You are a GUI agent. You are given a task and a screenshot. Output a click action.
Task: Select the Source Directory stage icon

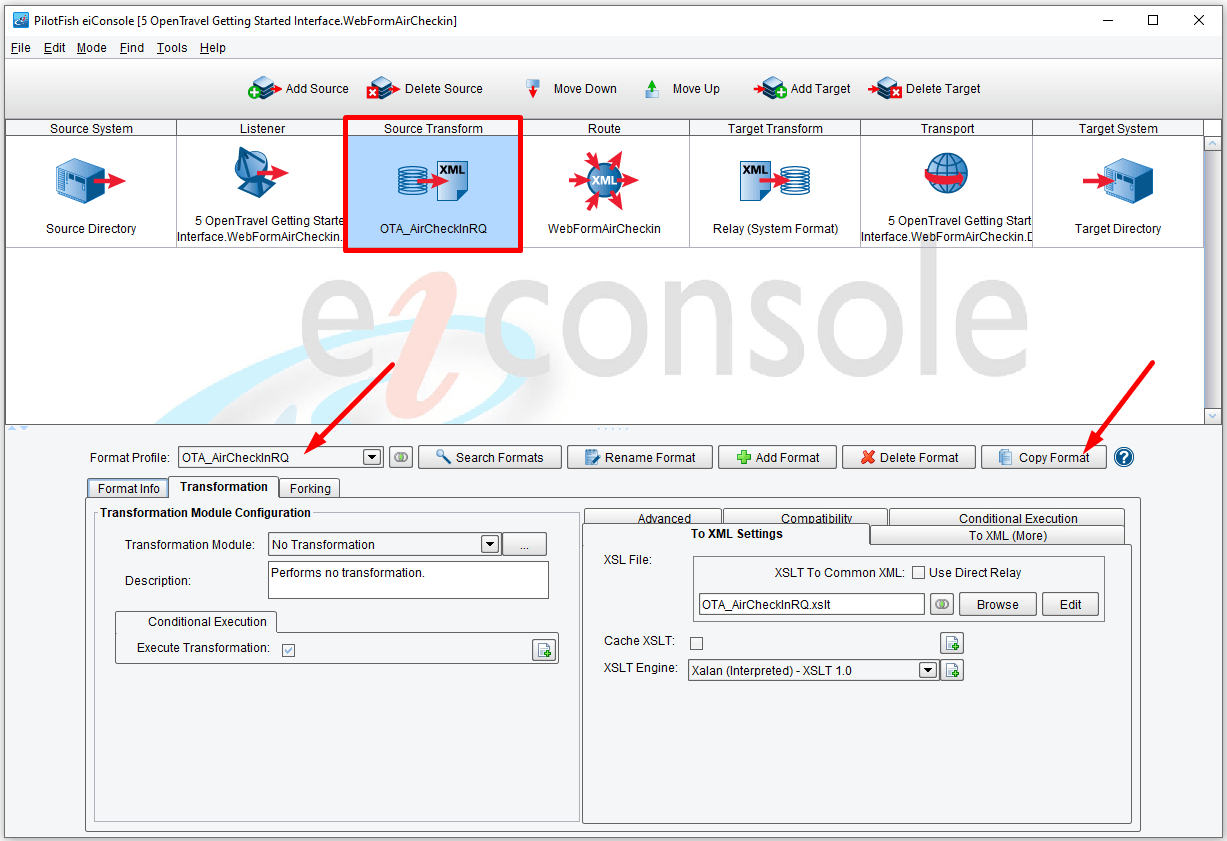(x=90, y=181)
